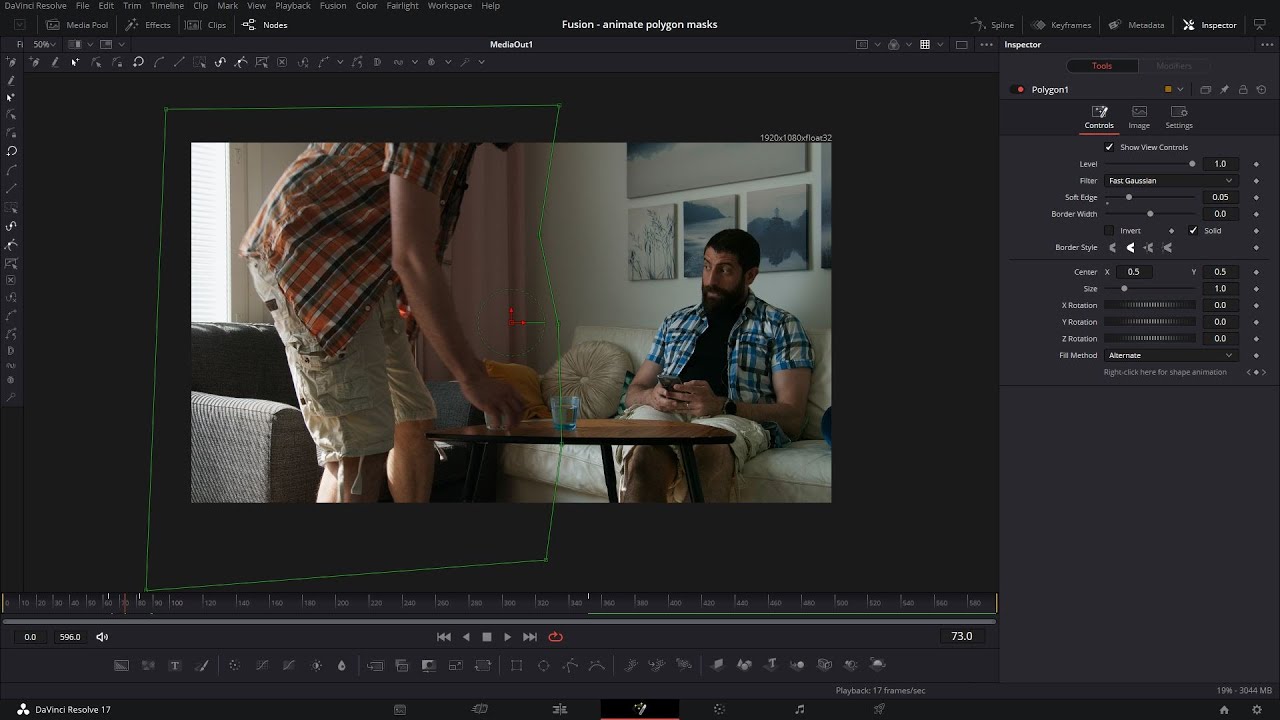
Task: Toggle keyframe diamond for Soft Edge
Action: [x=1256, y=198]
